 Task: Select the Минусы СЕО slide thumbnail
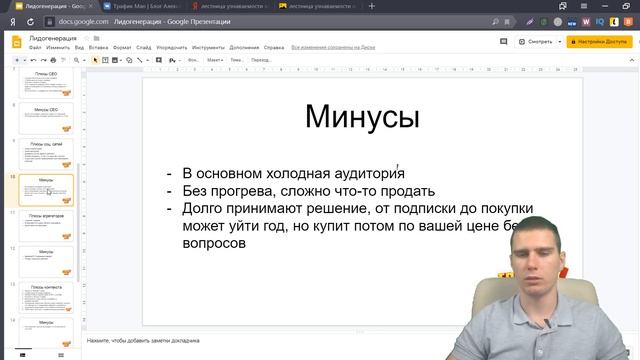(x=46, y=119)
